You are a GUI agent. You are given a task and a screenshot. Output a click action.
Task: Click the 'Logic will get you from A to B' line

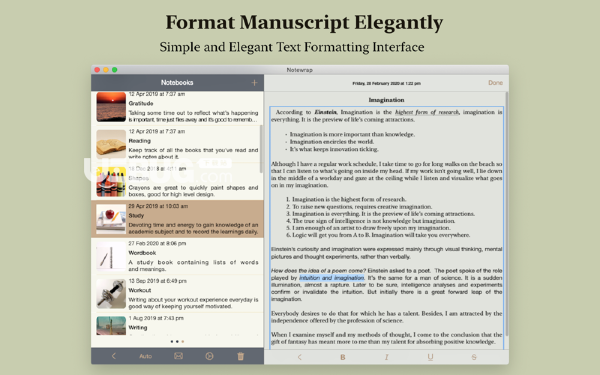point(381,235)
